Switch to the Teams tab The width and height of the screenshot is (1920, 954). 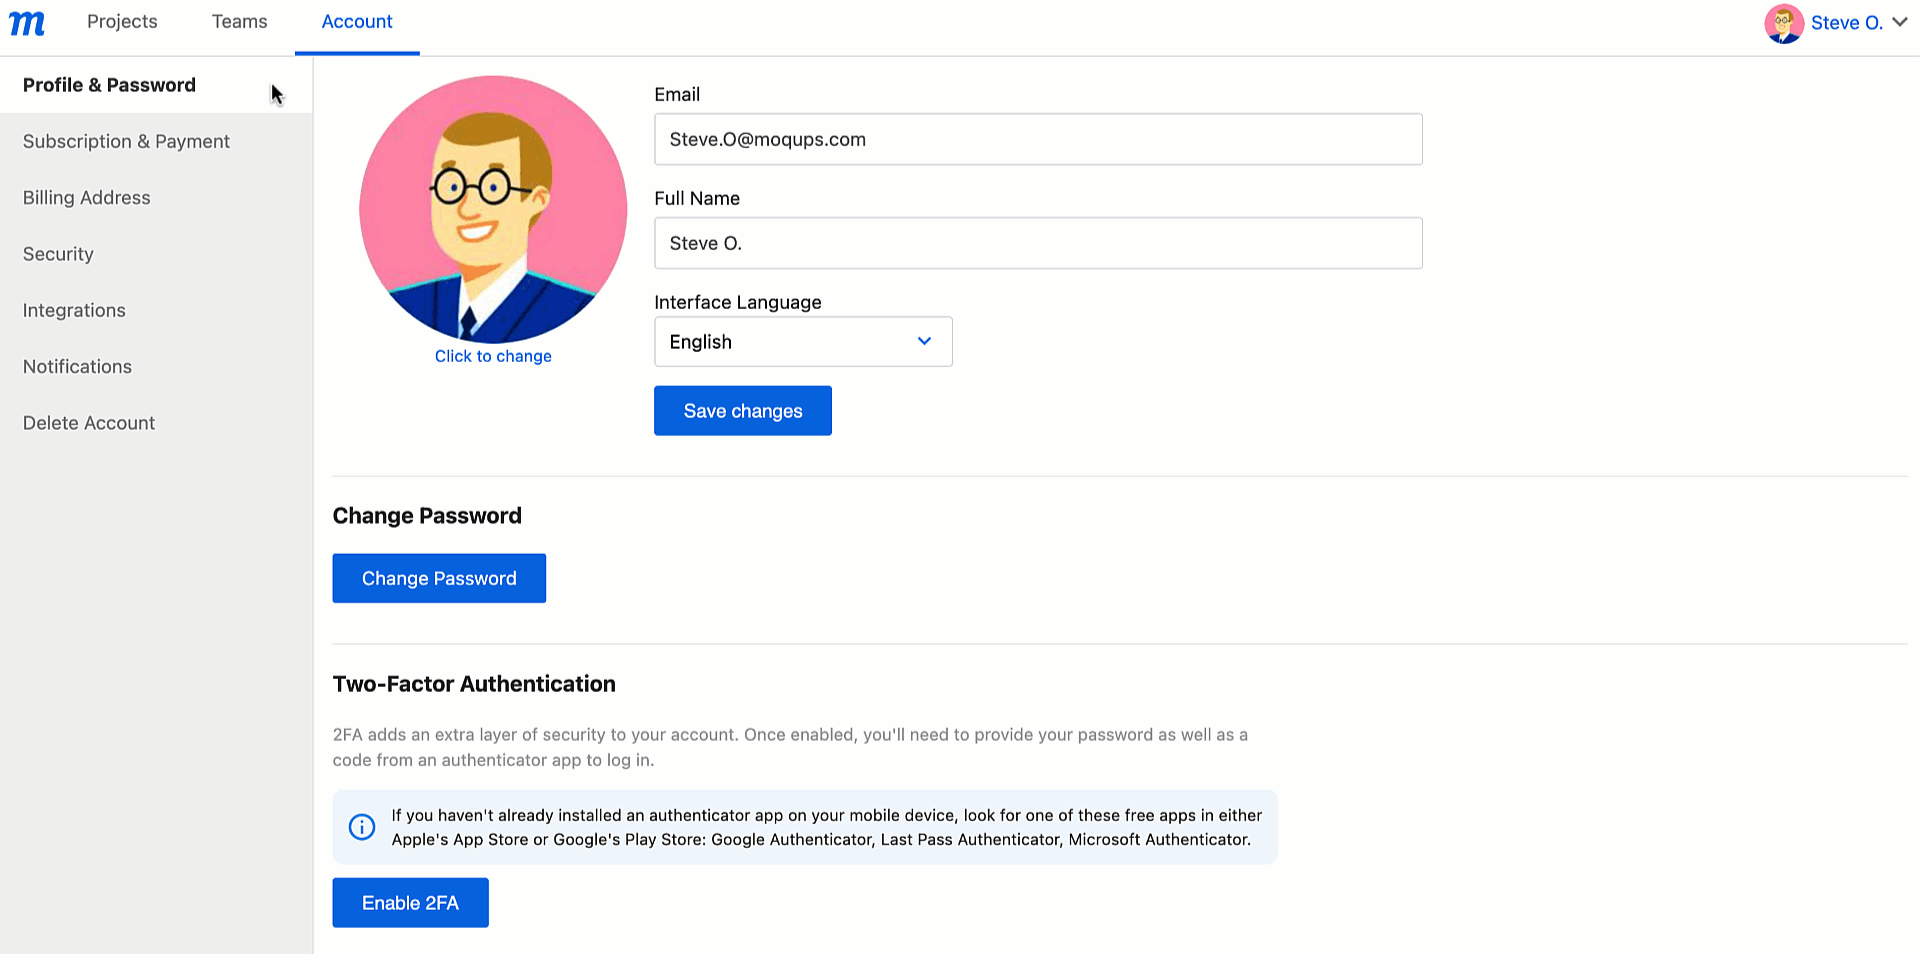(238, 21)
